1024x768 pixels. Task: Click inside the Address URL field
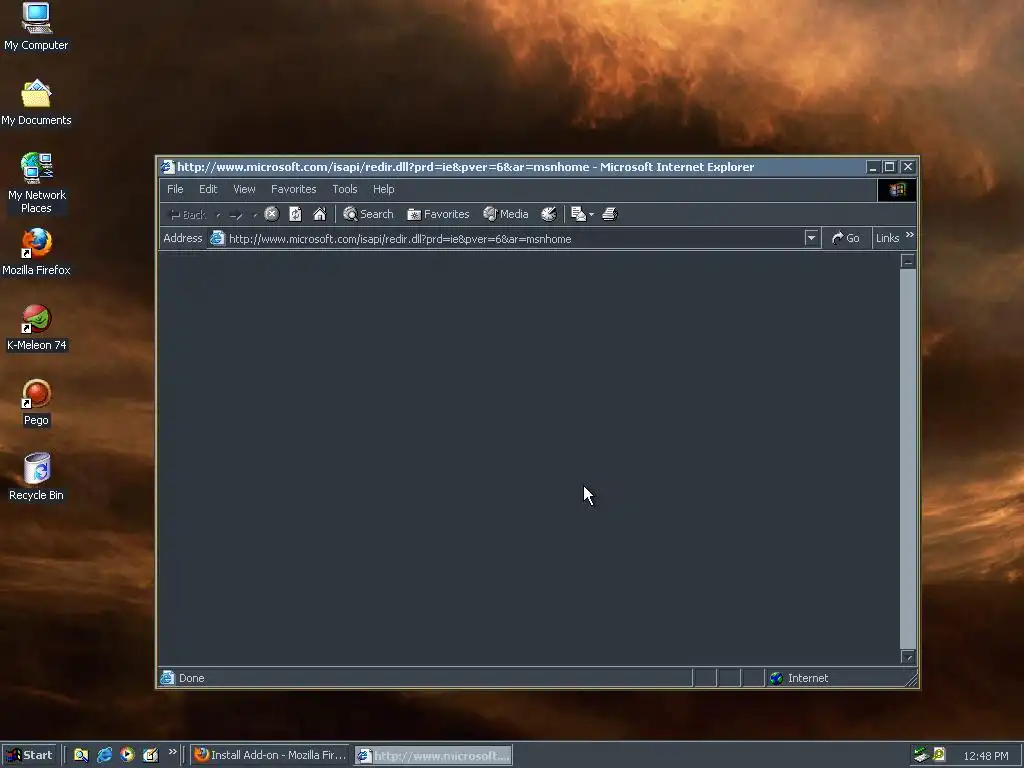[x=515, y=238]
